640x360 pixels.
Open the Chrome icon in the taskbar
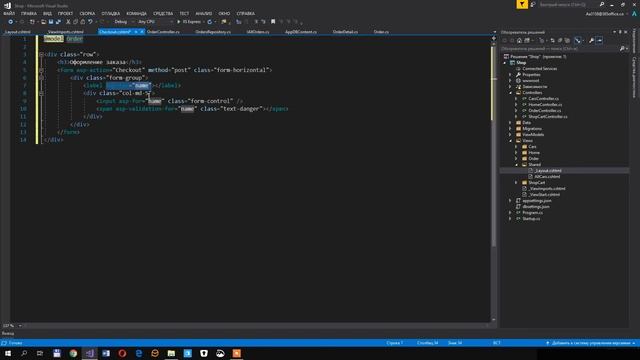click(73, 353)
